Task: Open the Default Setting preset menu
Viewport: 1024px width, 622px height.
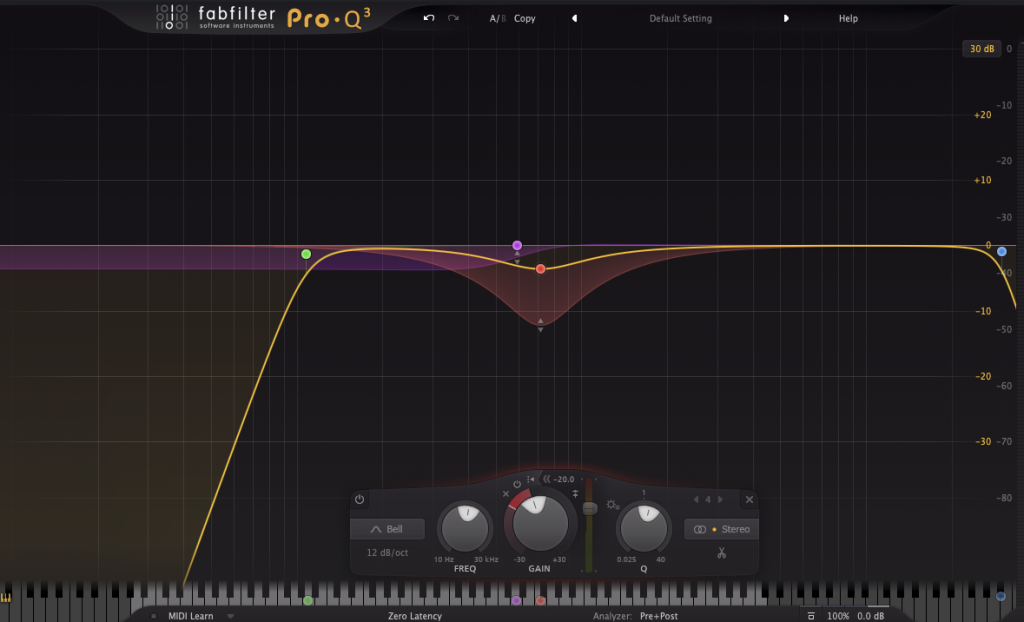Action: [x=680, y=18]
